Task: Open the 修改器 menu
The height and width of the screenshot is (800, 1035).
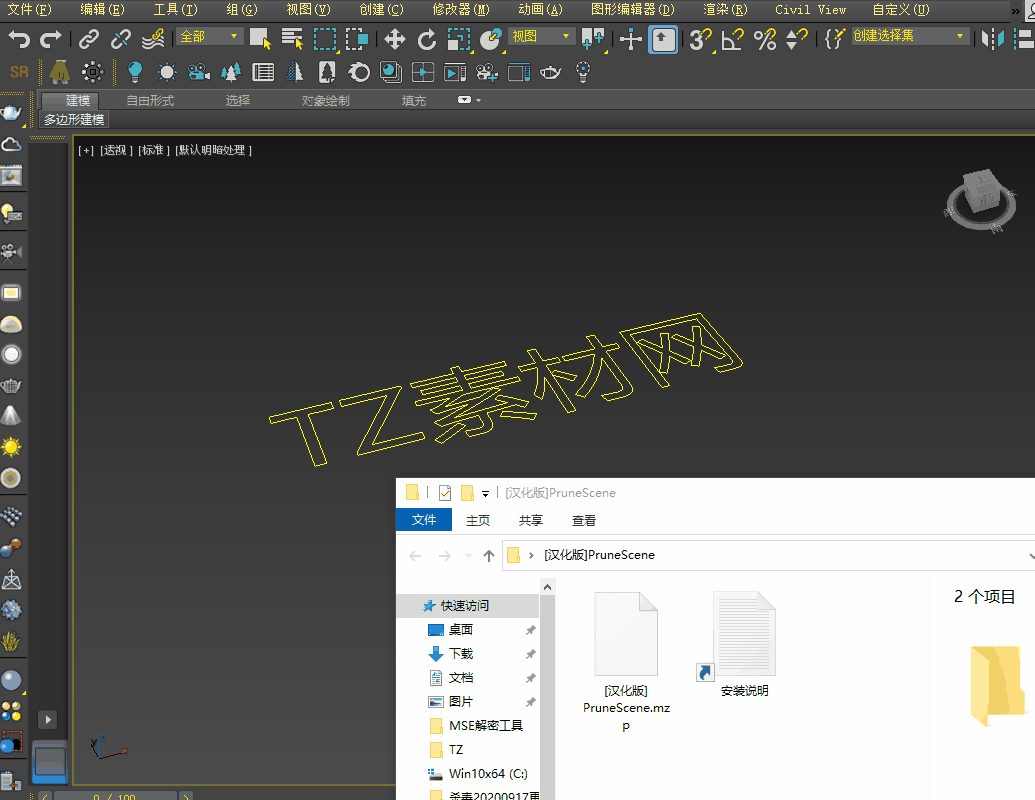Action: pos(461,10)
